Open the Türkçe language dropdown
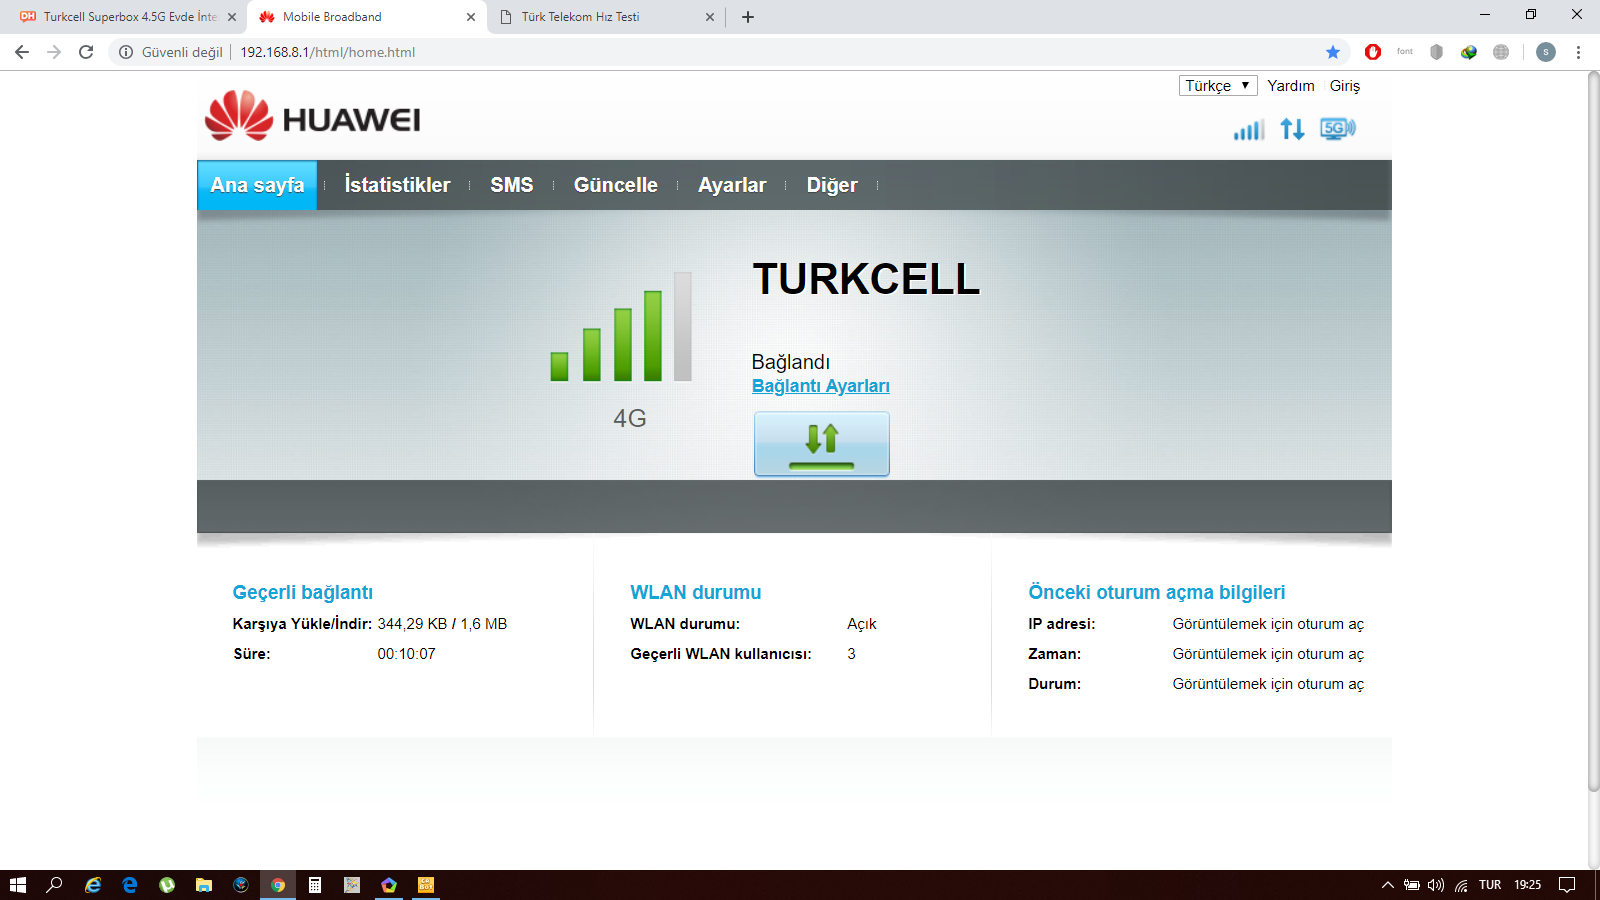The width and height of the screenshot is (1600, 900). pyautogui.click(x=1218, y=85)
